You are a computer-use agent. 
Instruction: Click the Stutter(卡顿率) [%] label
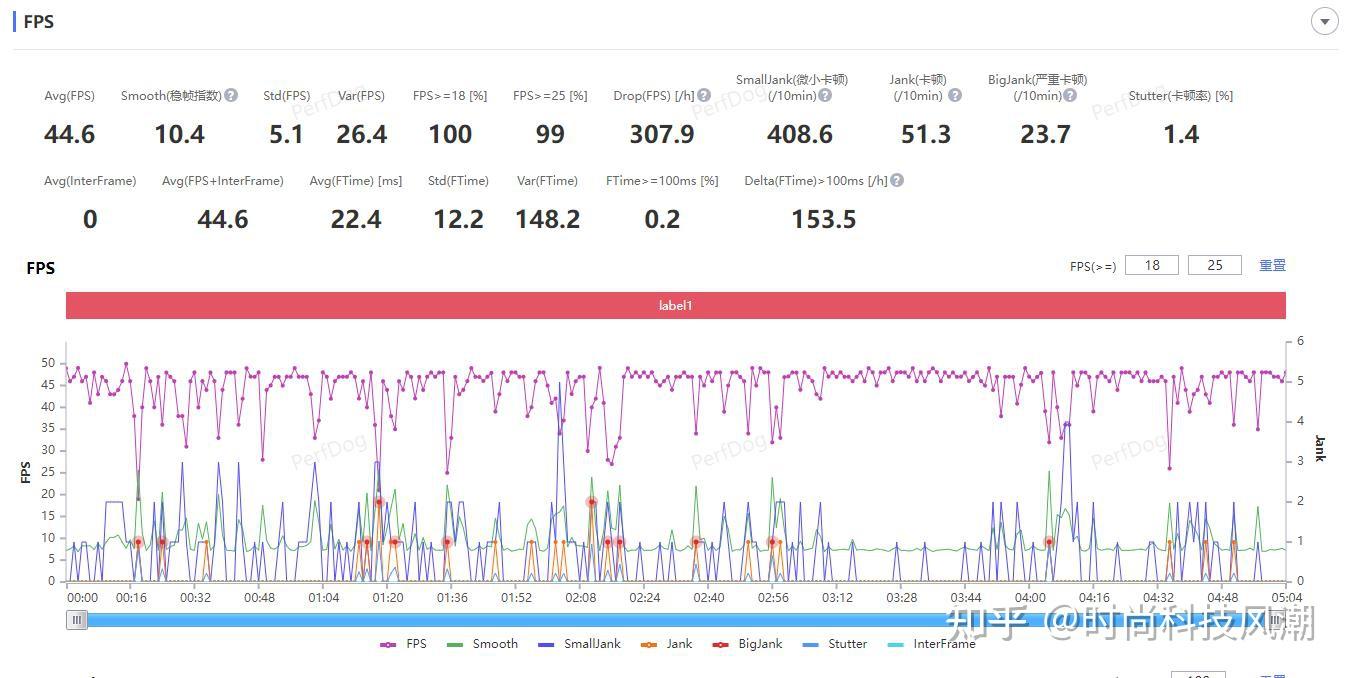[1180, 96]
